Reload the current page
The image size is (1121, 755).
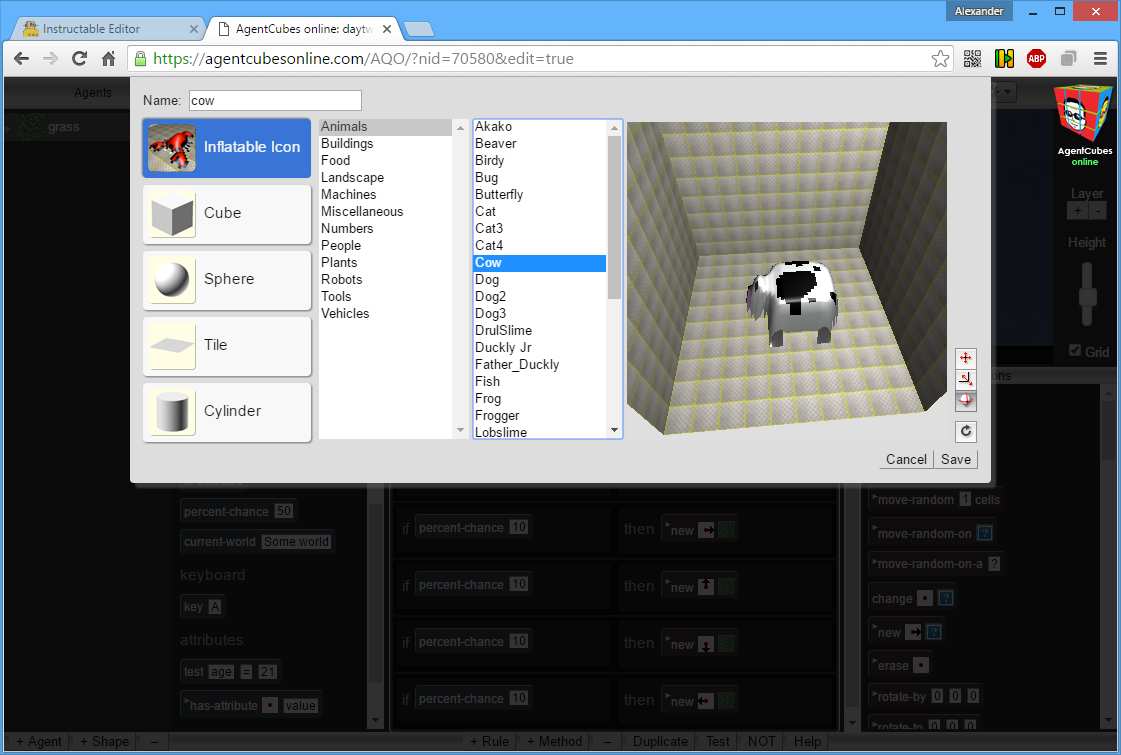coord(79,59)
